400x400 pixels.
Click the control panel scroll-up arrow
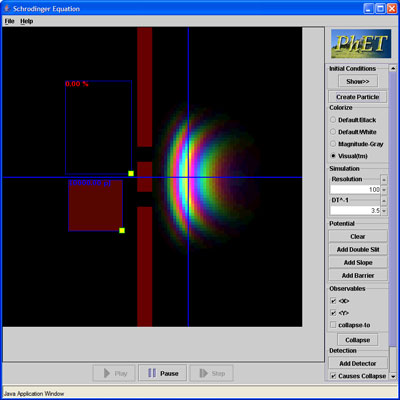click(393, 68)
